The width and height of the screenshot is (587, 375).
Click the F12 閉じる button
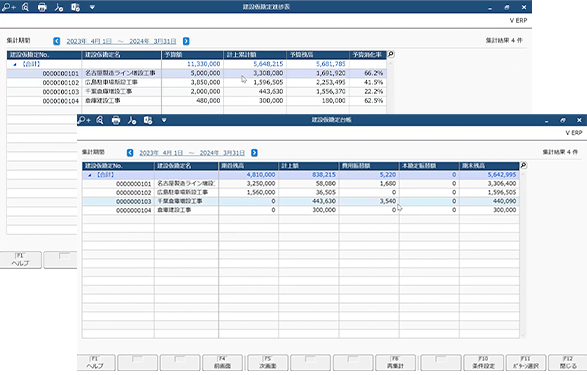[568, 363]
